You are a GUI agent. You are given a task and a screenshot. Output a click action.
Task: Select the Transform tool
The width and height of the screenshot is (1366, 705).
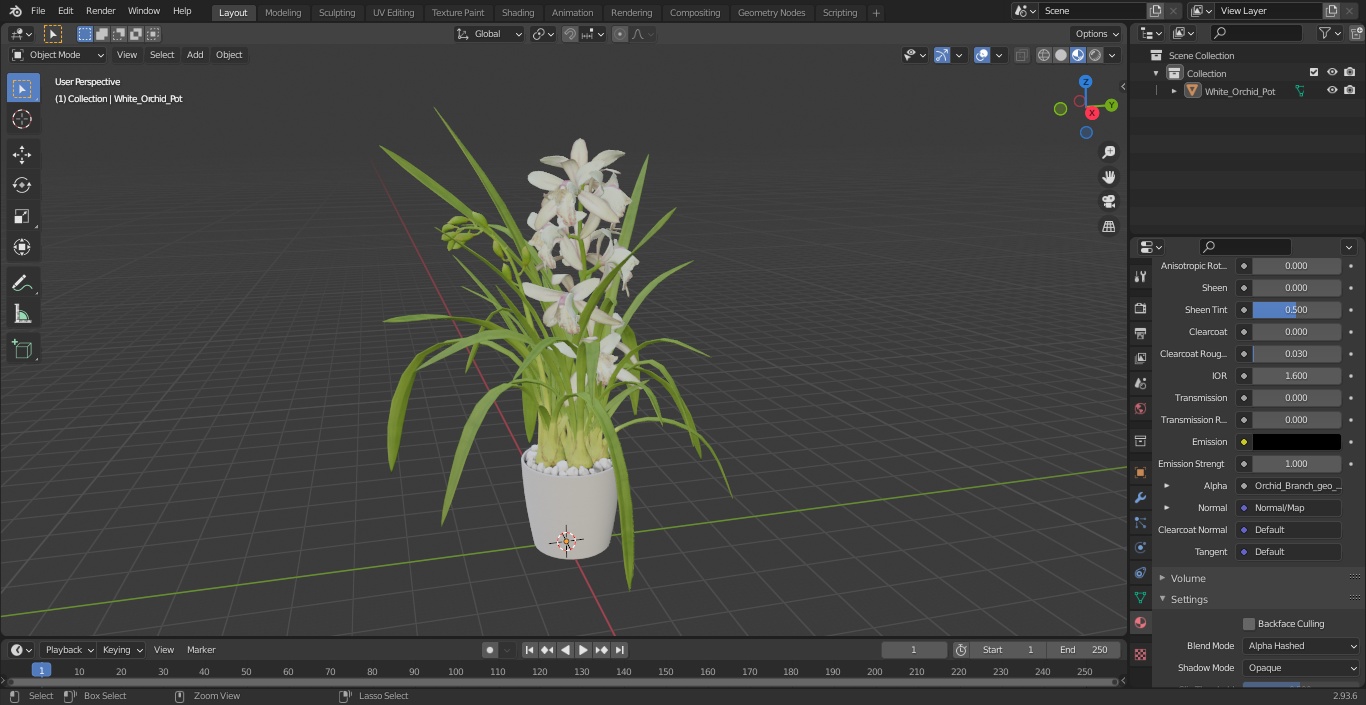pyautogui.click(x=22, y=247)
